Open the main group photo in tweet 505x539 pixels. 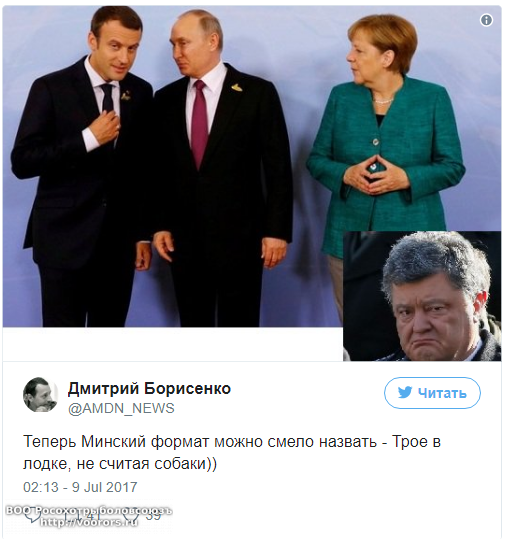(x=172, y=166)
